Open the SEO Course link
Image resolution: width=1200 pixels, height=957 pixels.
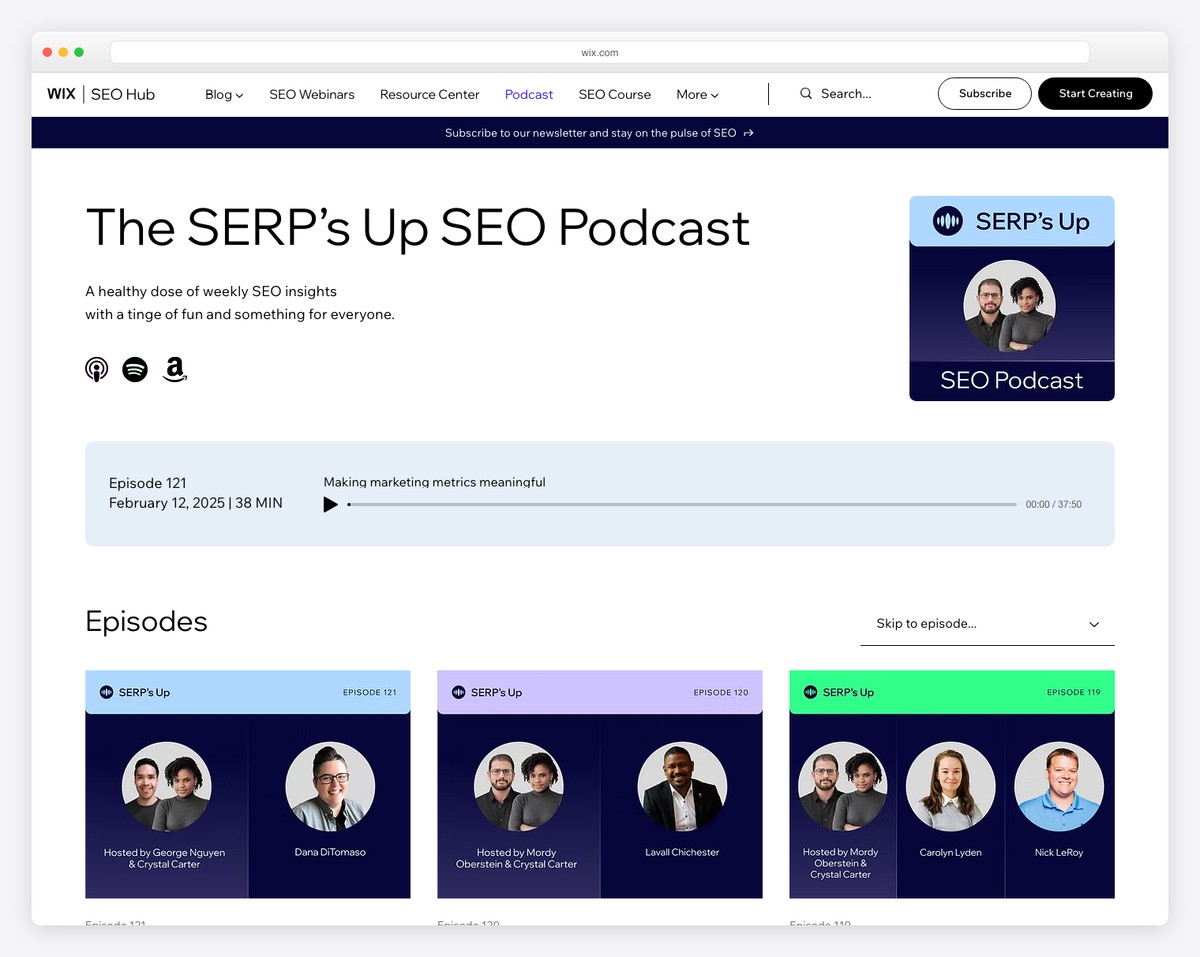614,94
